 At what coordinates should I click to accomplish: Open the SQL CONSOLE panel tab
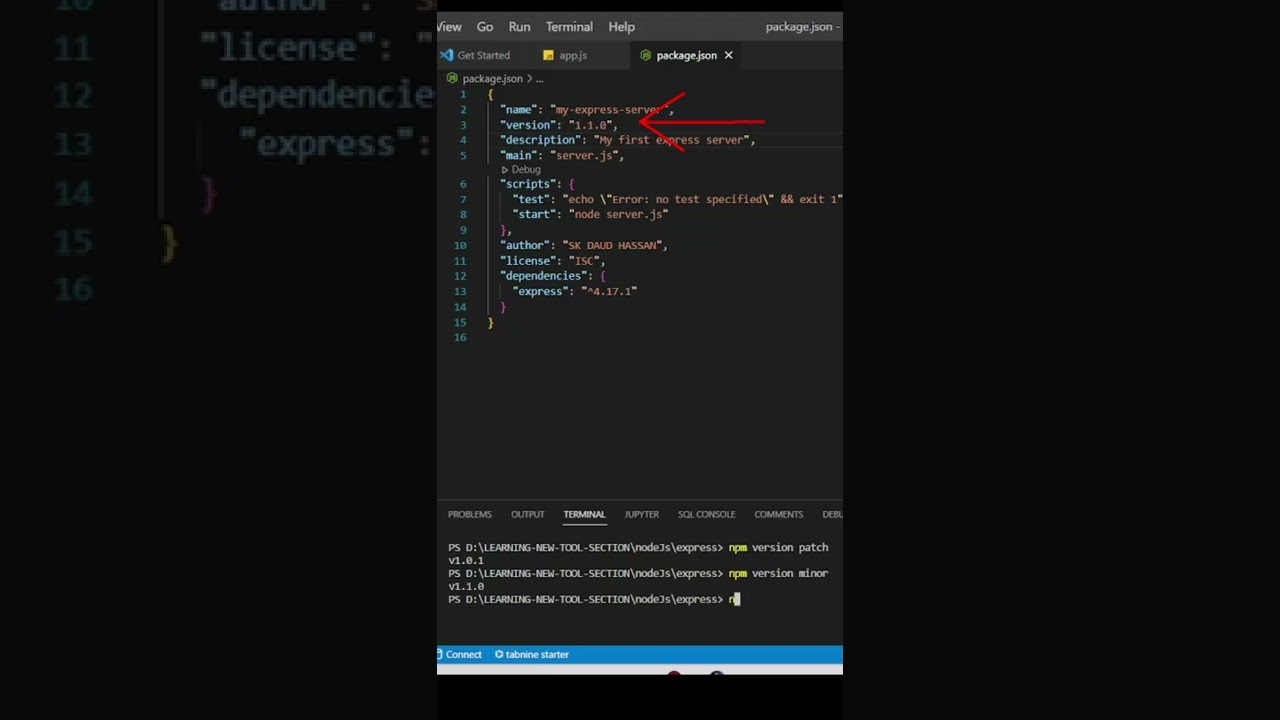click(x=707, y=514)
